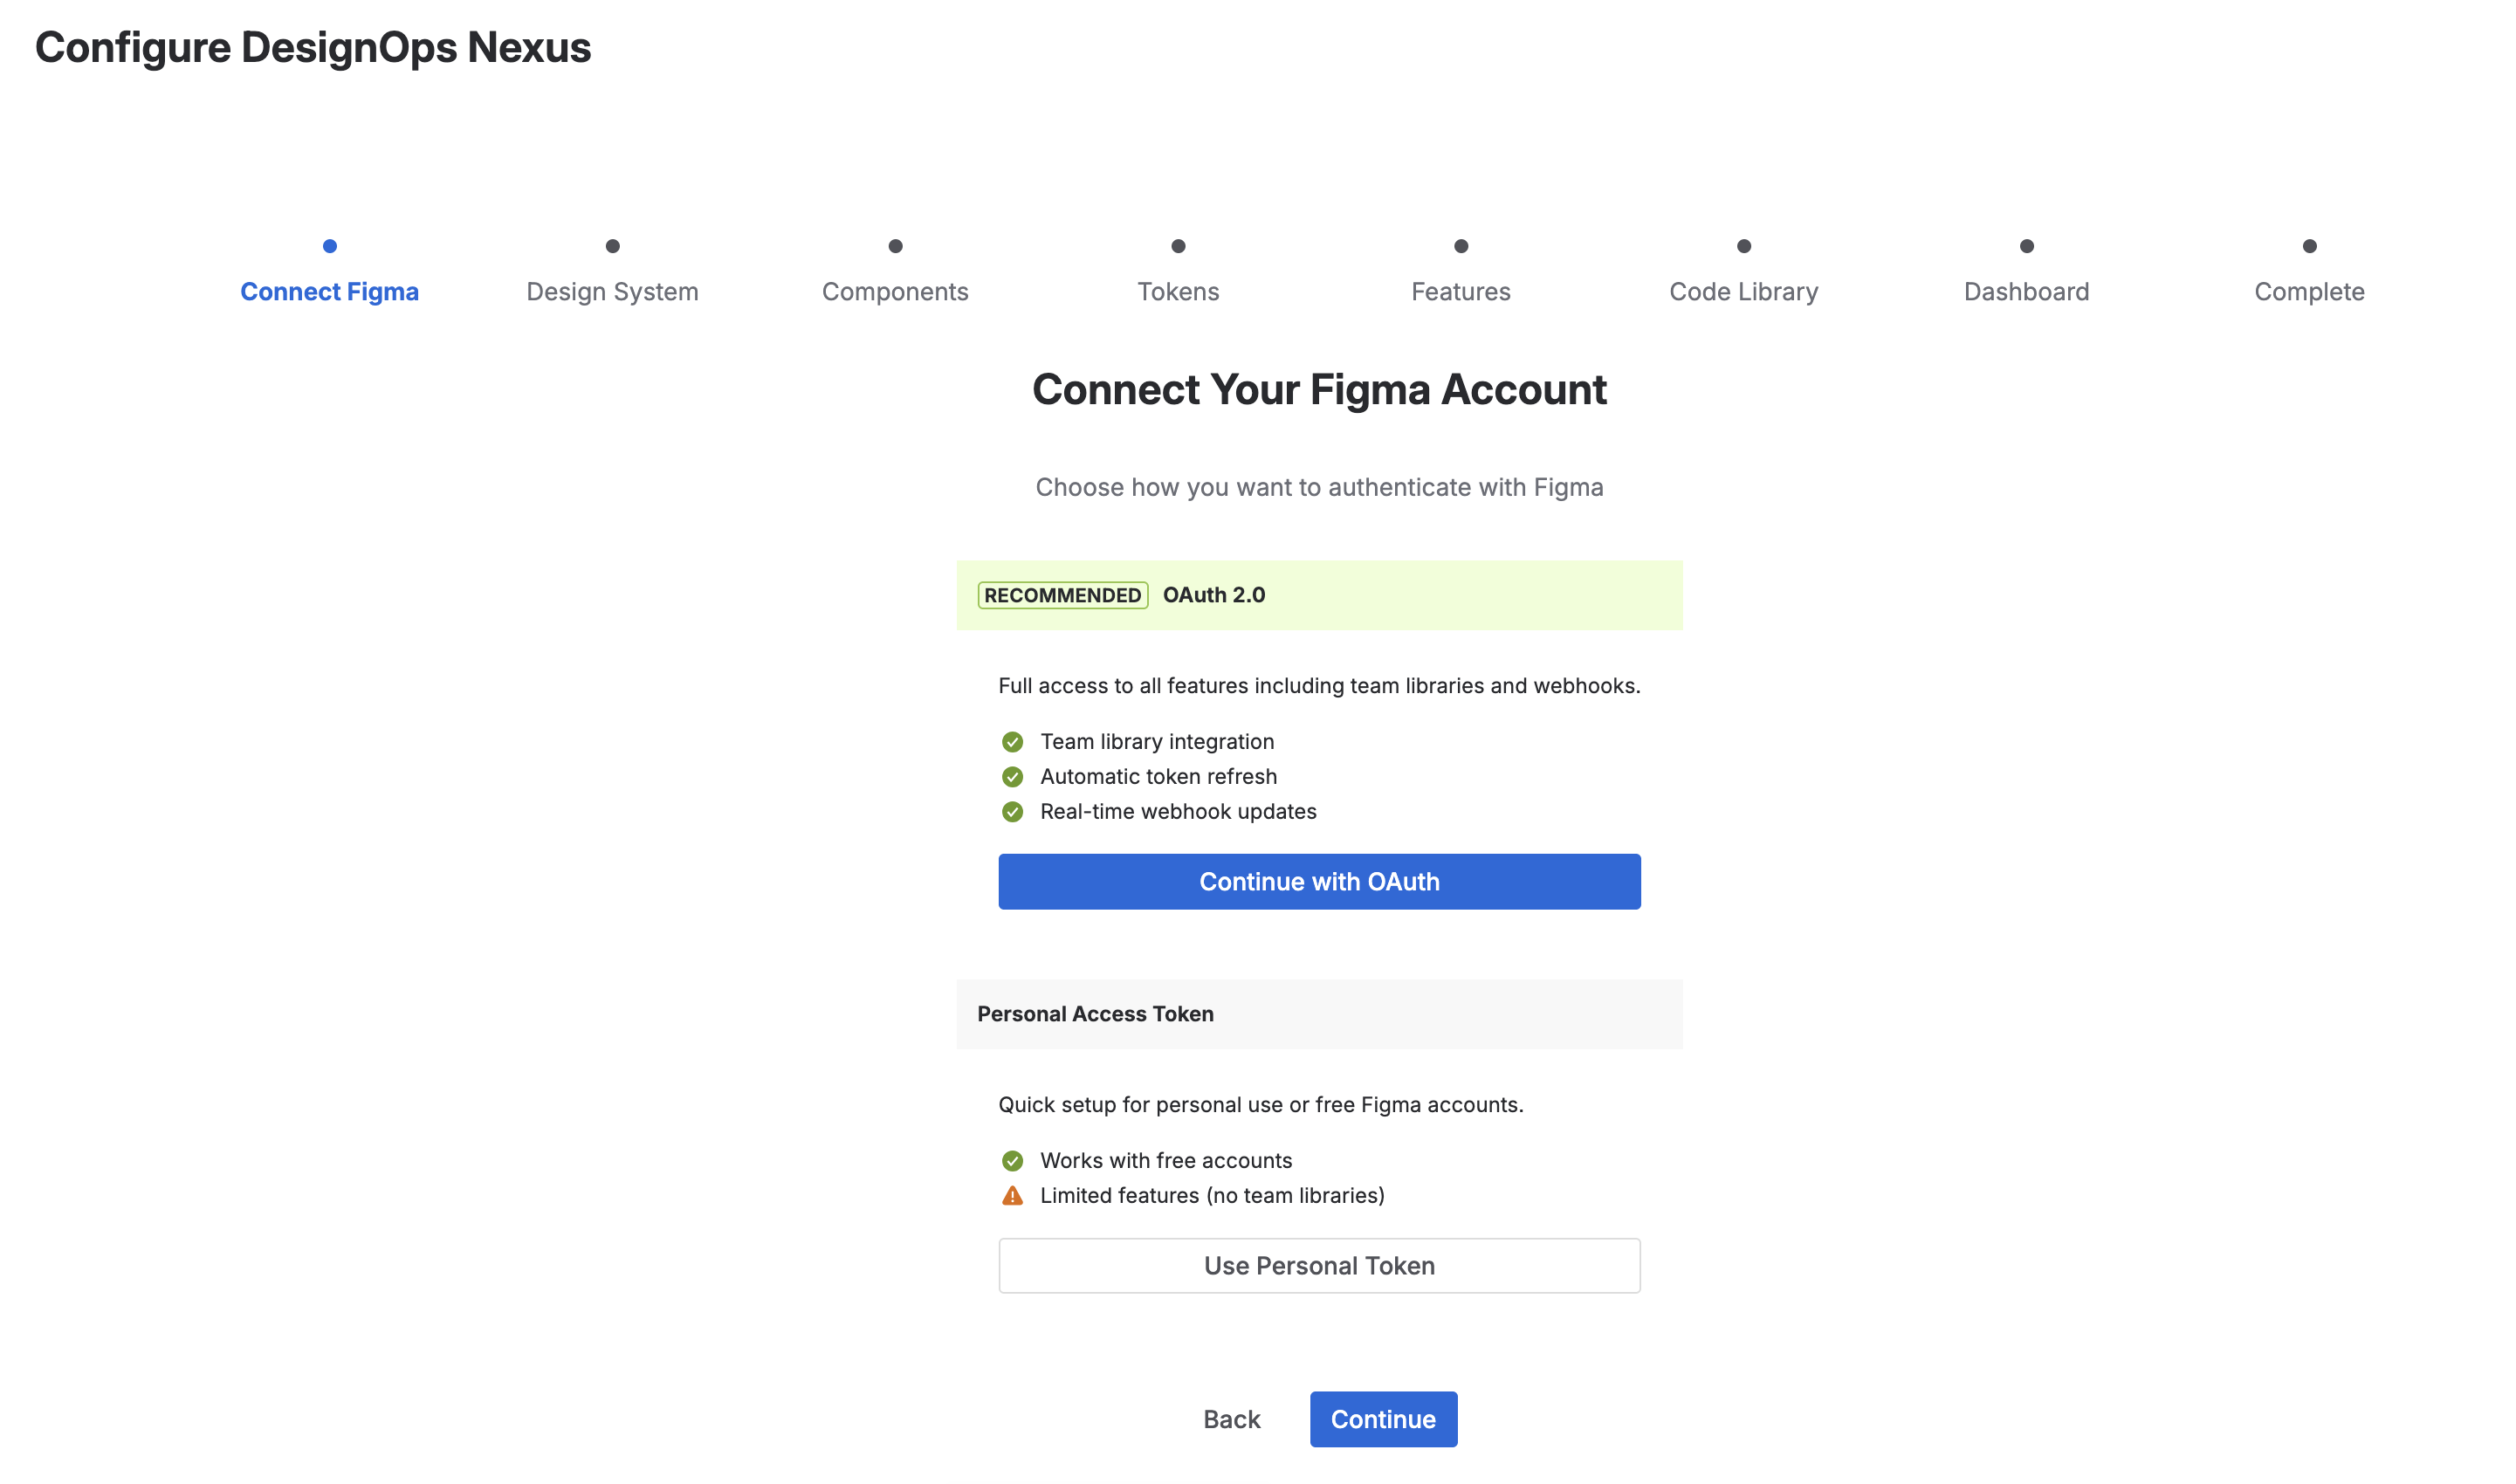This screenshot has height=1484, width=2516.
Task: Click the blue Continue button
Action: 1383,1419
